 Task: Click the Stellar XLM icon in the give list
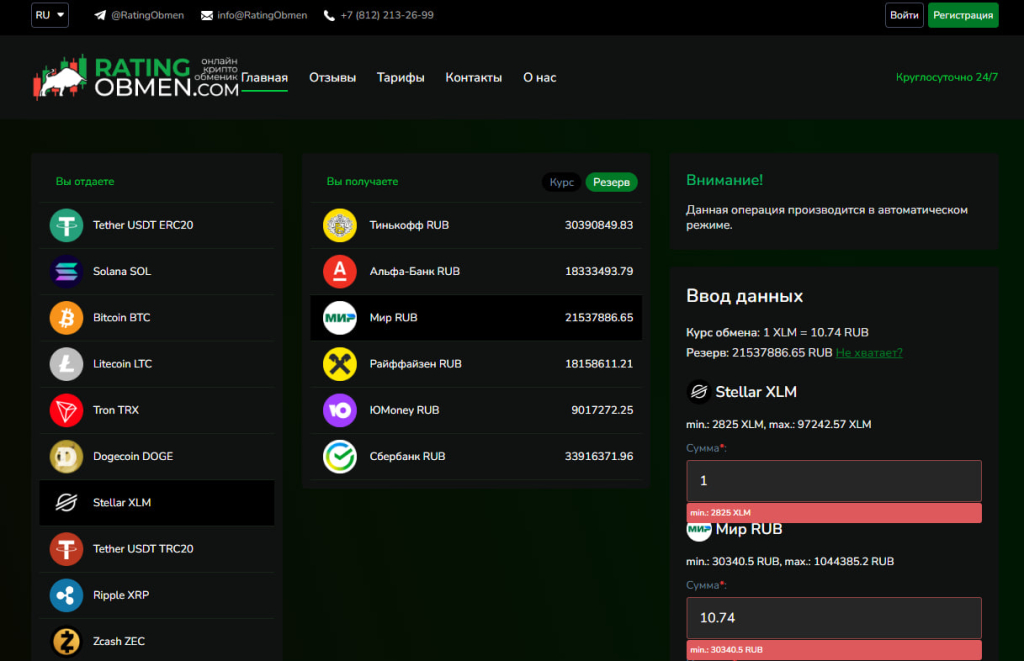[67, 503]
